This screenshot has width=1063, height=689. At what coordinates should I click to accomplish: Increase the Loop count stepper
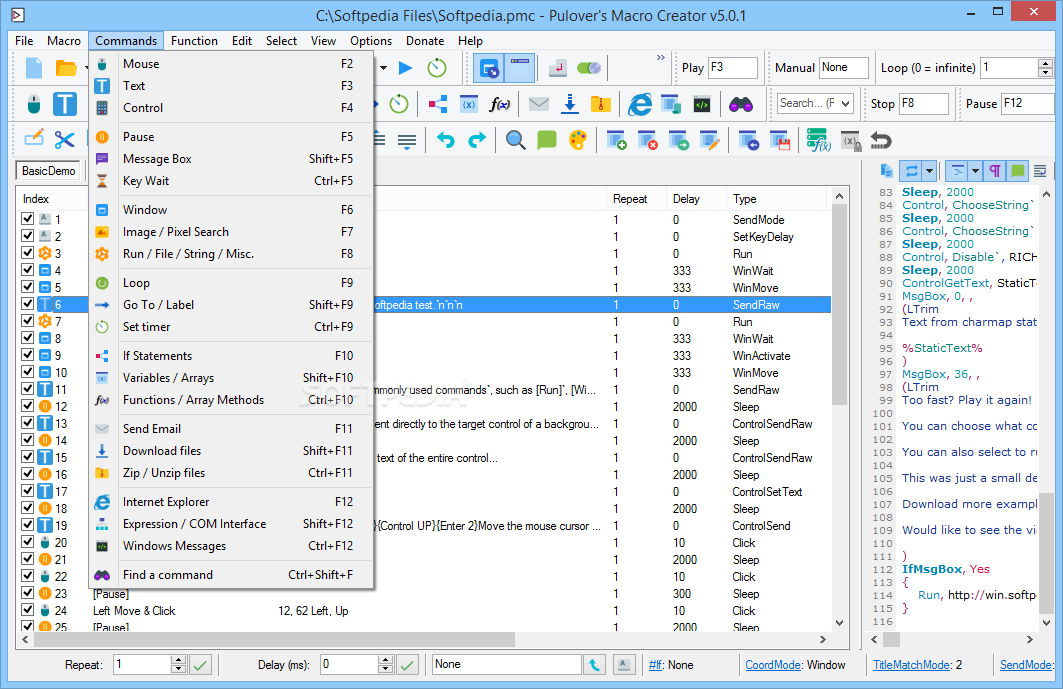[1045, 63]
